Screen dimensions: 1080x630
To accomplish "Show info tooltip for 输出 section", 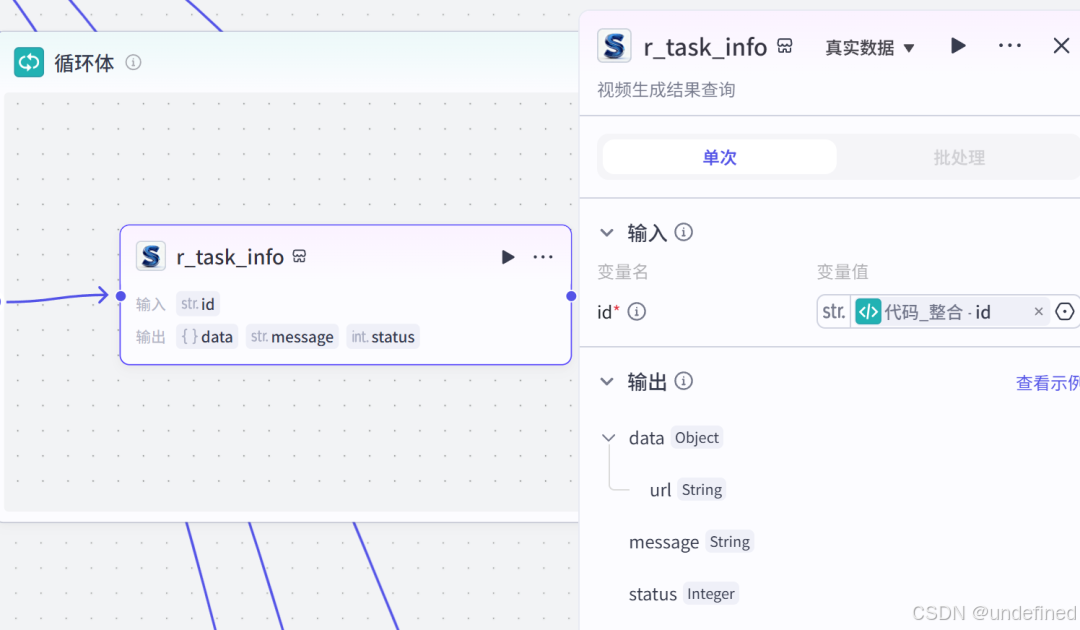I will [x=683, y=381].
